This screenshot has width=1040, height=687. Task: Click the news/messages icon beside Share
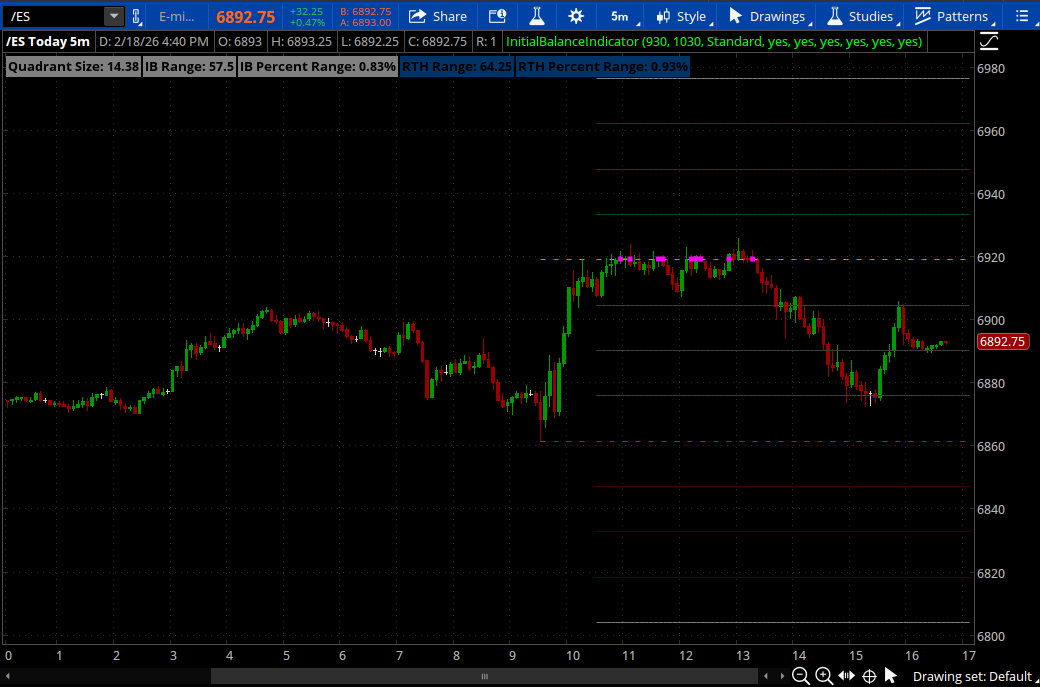[497, 16]
